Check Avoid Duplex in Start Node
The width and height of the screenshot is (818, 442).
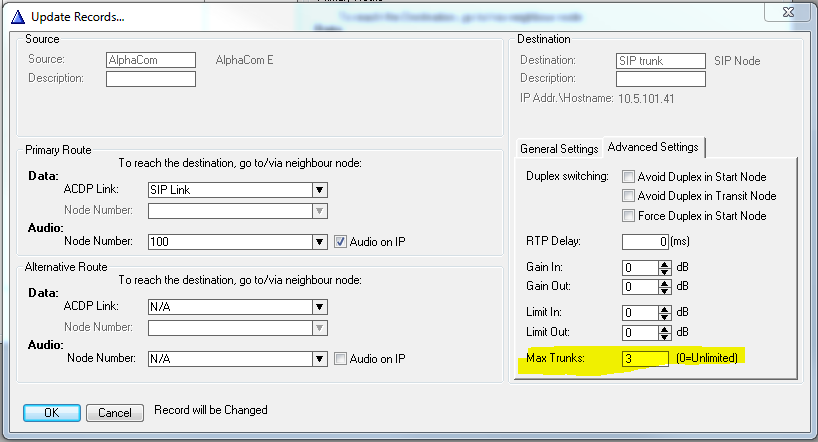(x=628, y=176)
